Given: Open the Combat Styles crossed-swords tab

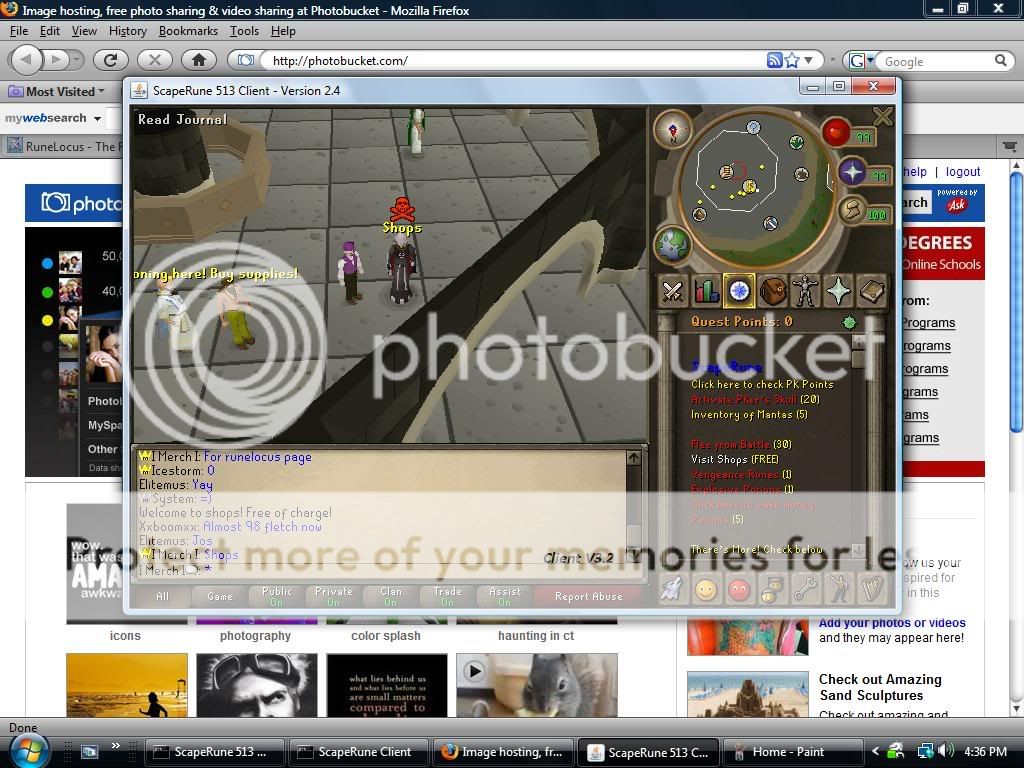Looking at the screenshot, I should tap(673, 291).
